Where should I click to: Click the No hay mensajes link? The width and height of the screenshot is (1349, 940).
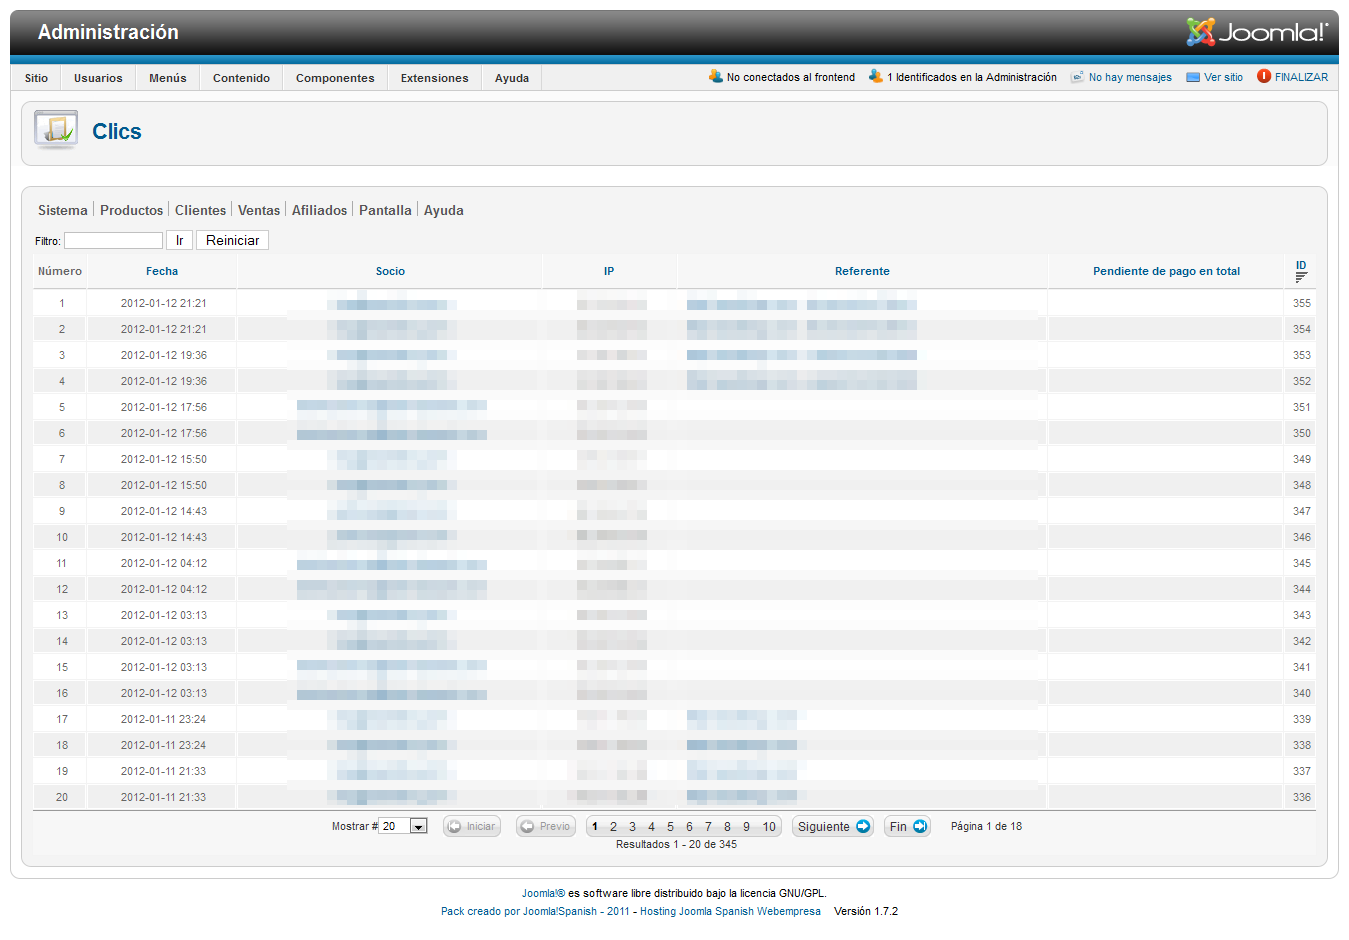(1130, 77)
